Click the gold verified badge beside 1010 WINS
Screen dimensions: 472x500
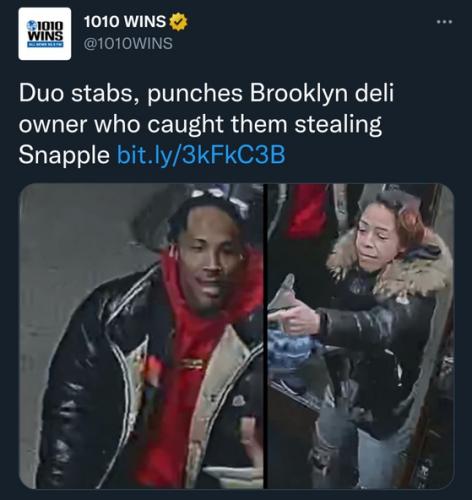point(178,22)
